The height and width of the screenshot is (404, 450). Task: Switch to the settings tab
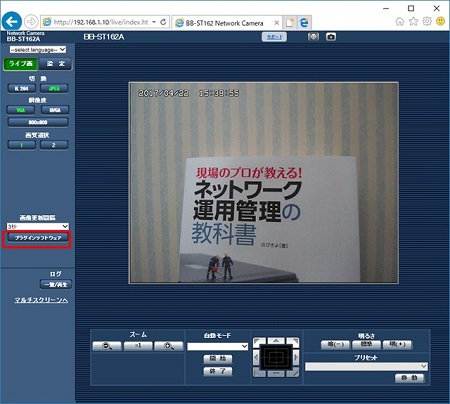pyautogui.click(x=55, y=64)
